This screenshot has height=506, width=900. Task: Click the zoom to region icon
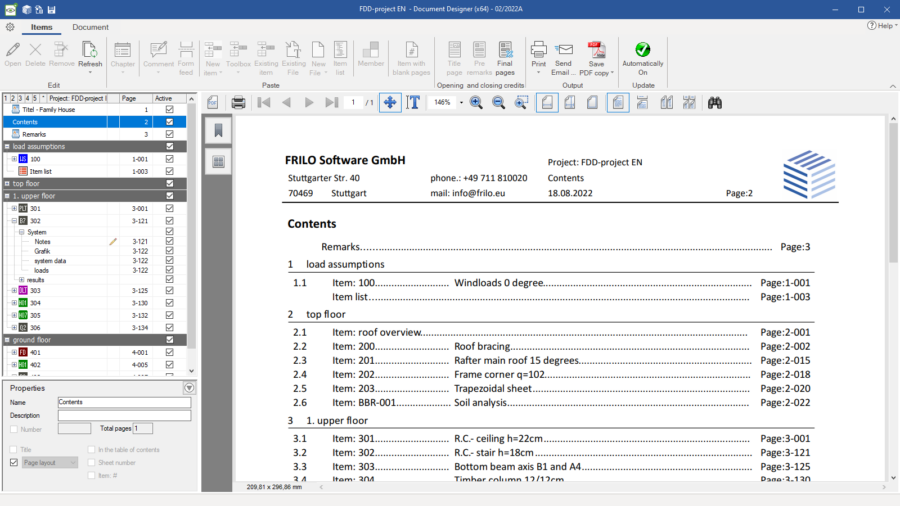pos(521,103)
